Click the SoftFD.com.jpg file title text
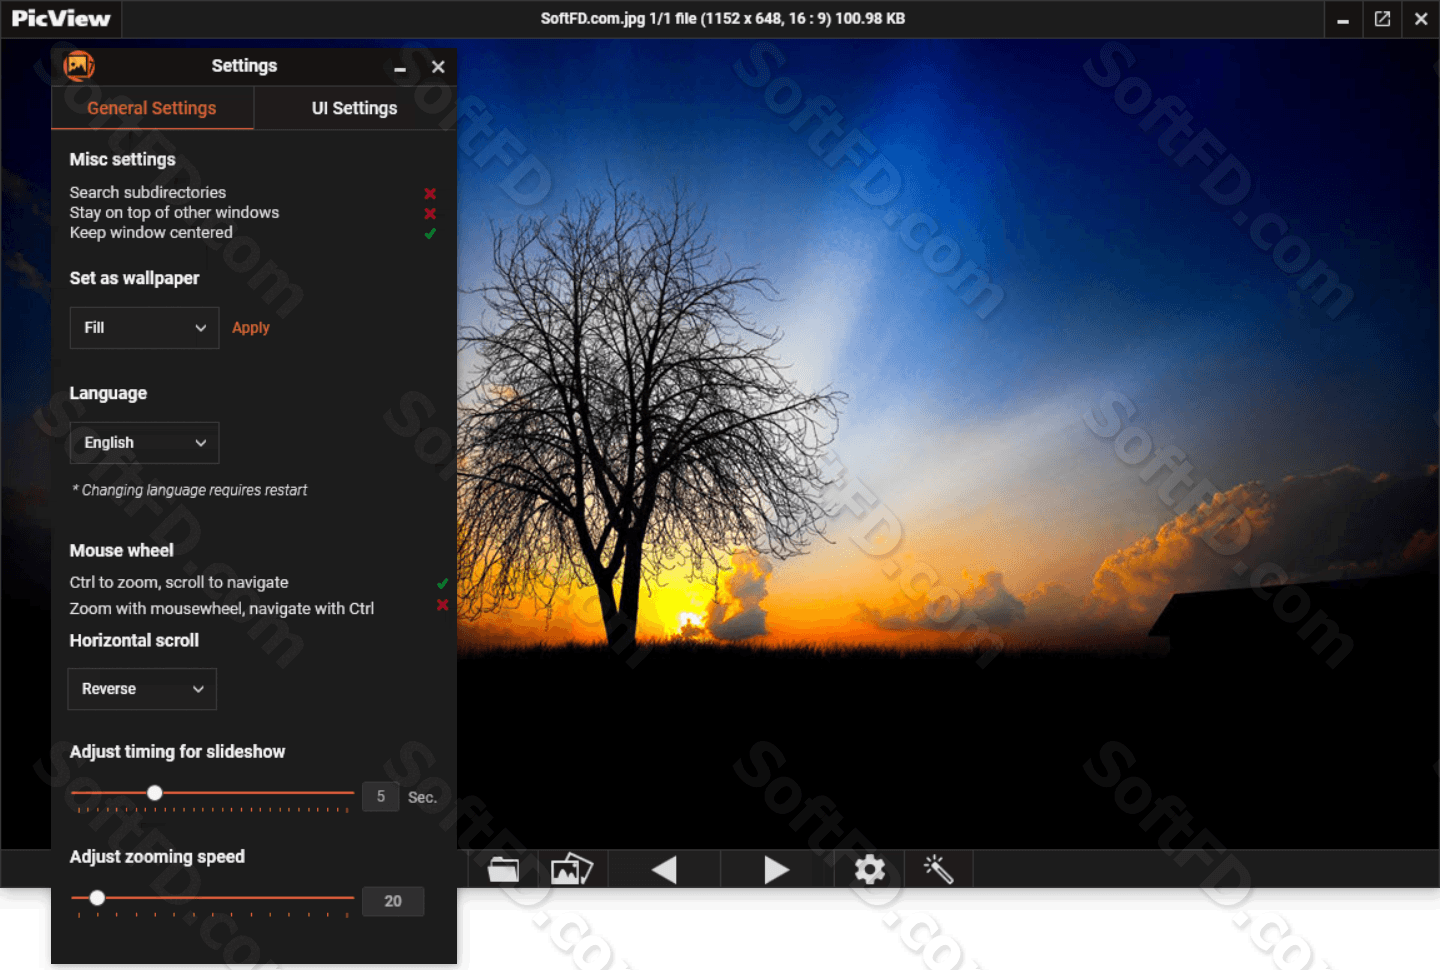The width and height of the screenshot is (1440, 970). [x=723, y=19]
